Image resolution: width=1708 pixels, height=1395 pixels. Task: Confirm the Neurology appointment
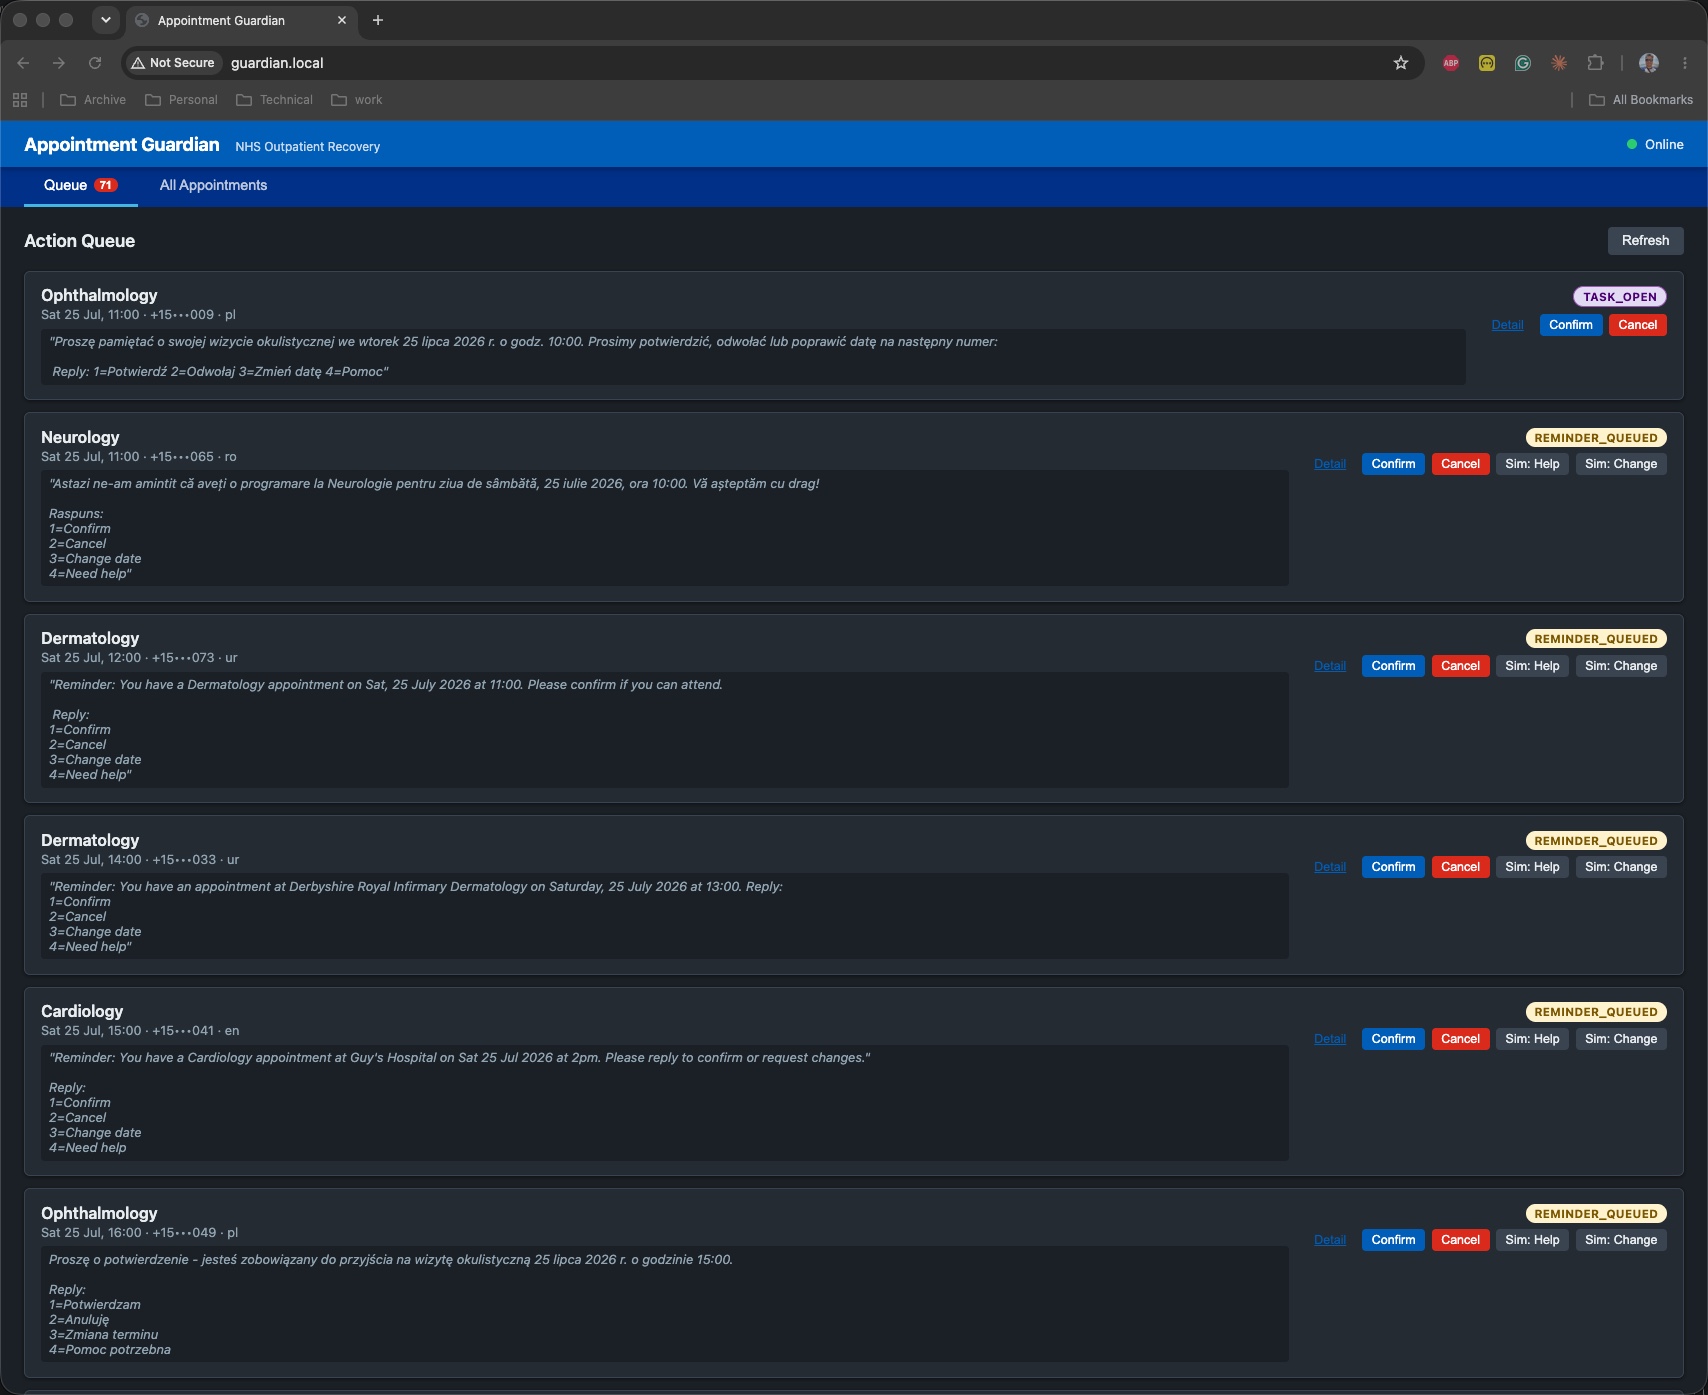pos(1393,464)
